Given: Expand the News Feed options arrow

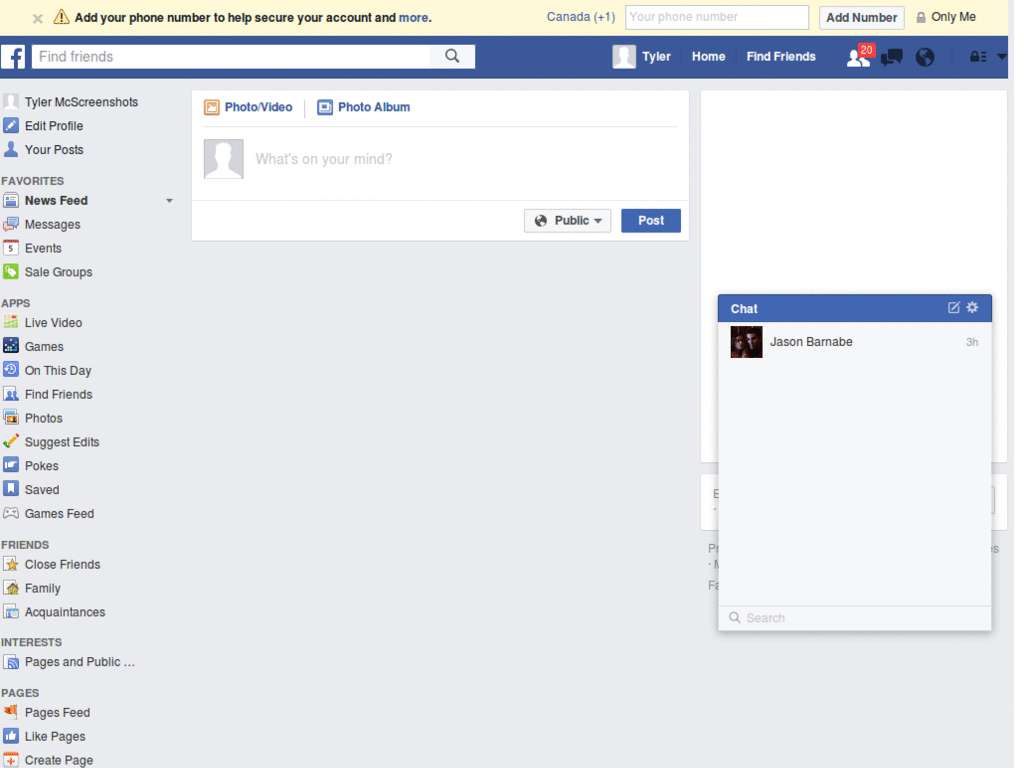Looking at the screenshot, I should (169, 201).
